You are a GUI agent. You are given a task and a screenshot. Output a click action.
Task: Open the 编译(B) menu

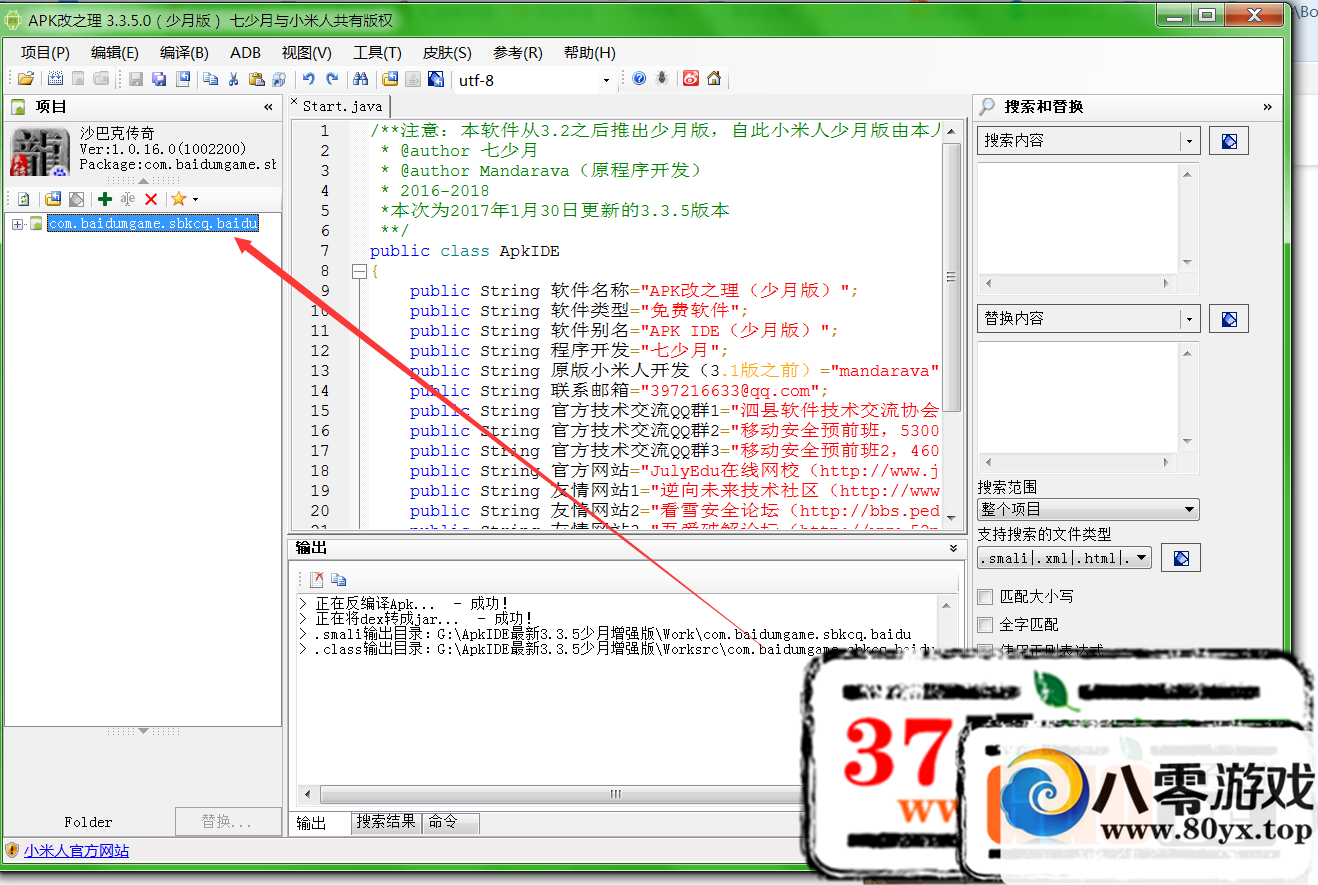click(x=184, y=53)
